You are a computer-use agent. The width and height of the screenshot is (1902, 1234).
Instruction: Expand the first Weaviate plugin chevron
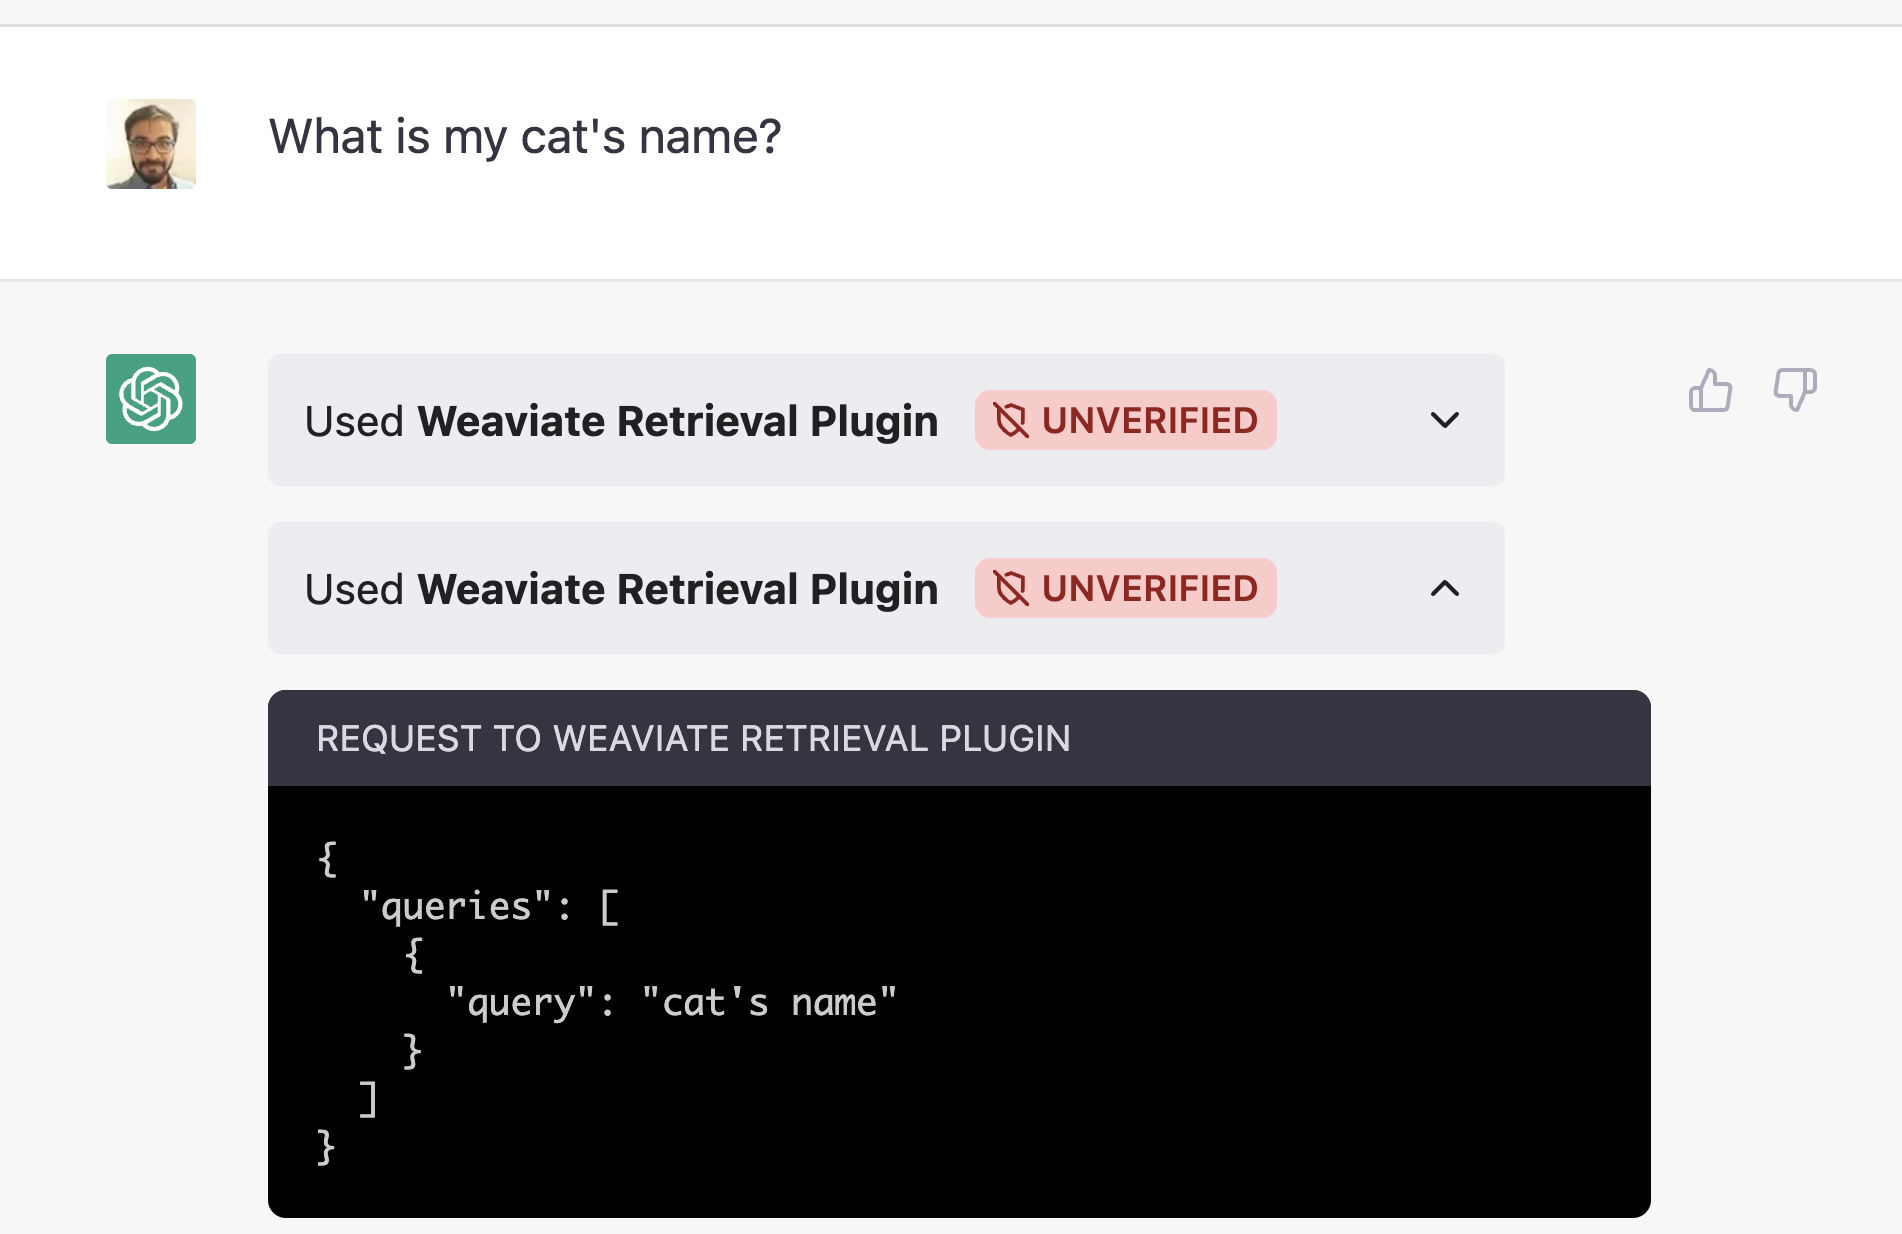tap(1445, 420)
